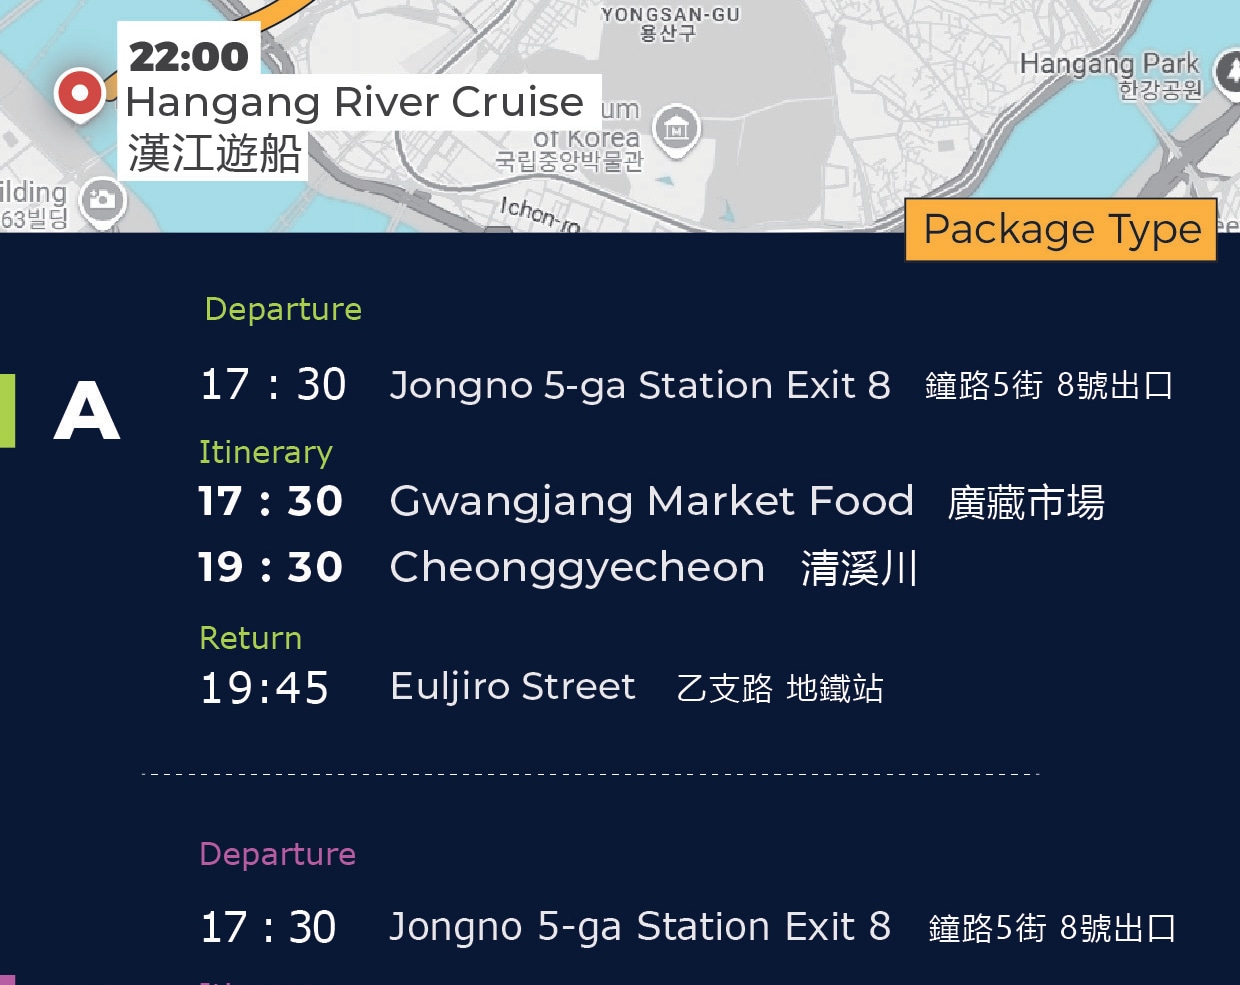Viewport: 1240px width, 985px height.
Task: Click the red Hangang River Cruise map pin
Action: coord(79,94)
